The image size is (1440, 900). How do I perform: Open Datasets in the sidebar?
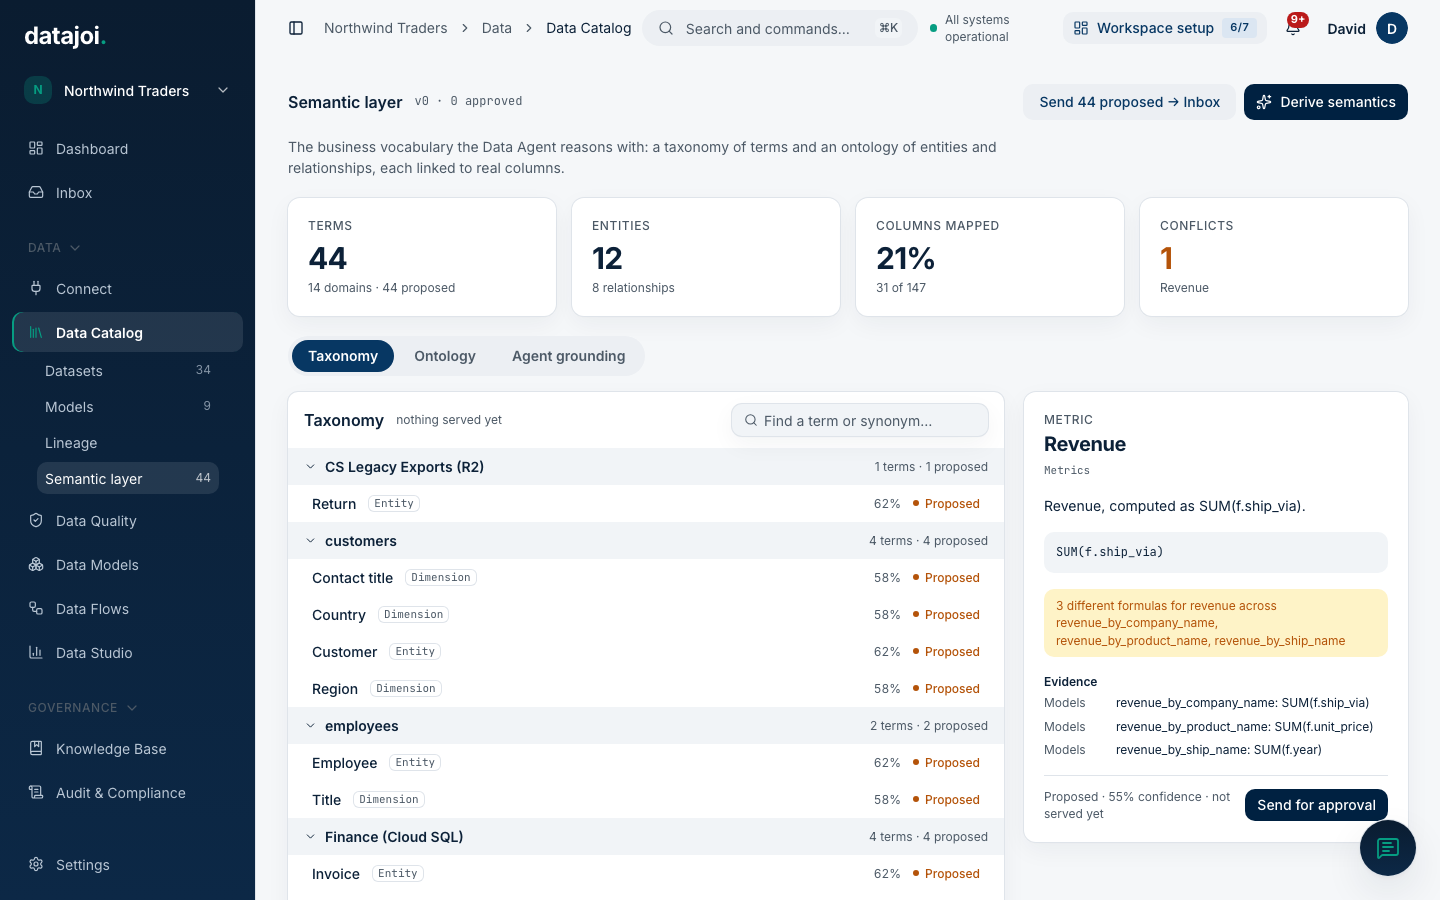click(x=128, y=370)
